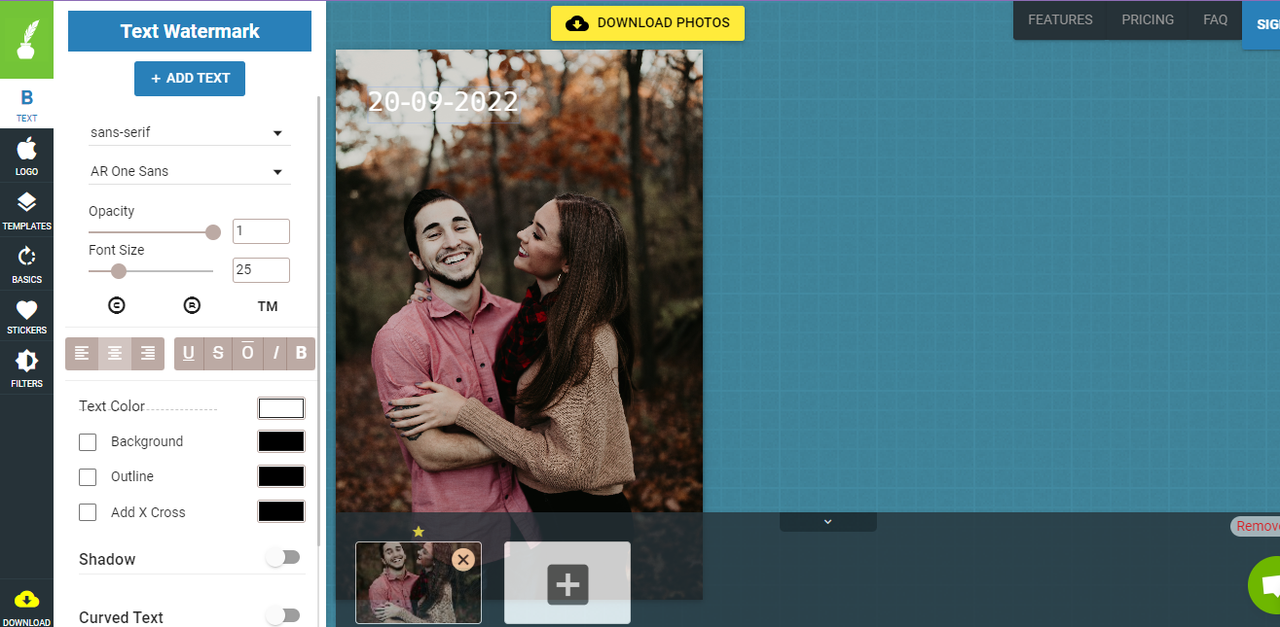1280x627 pixels.
Task: Click the Text Watermark header
Action: point(190,31)
